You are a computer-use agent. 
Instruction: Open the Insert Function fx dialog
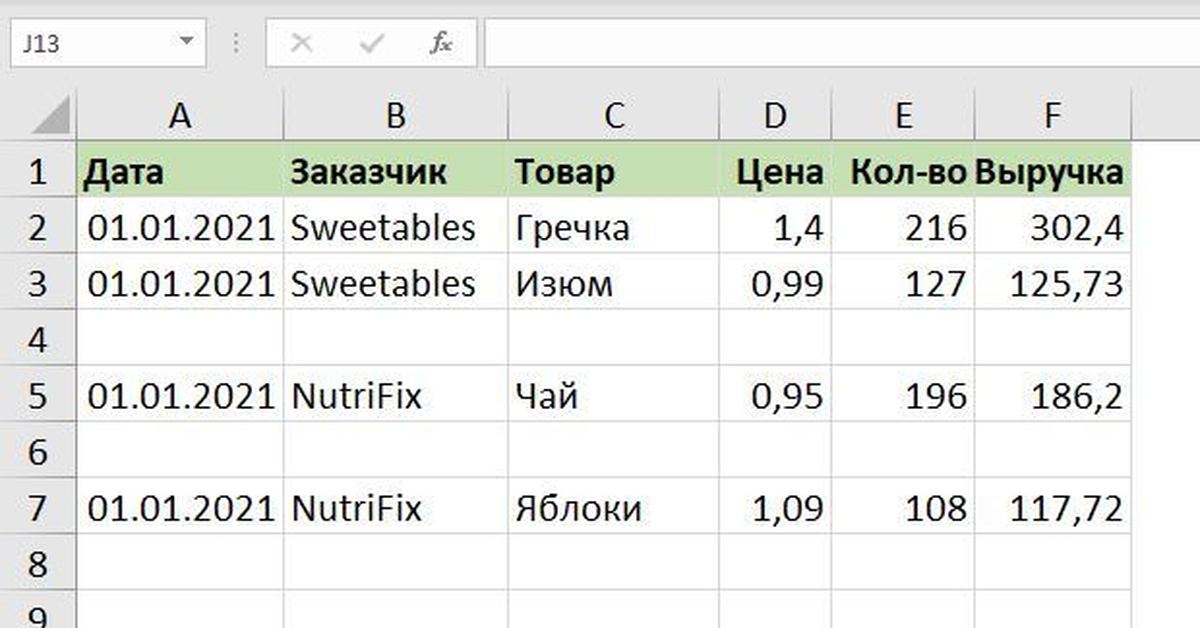tap(440, 44)
